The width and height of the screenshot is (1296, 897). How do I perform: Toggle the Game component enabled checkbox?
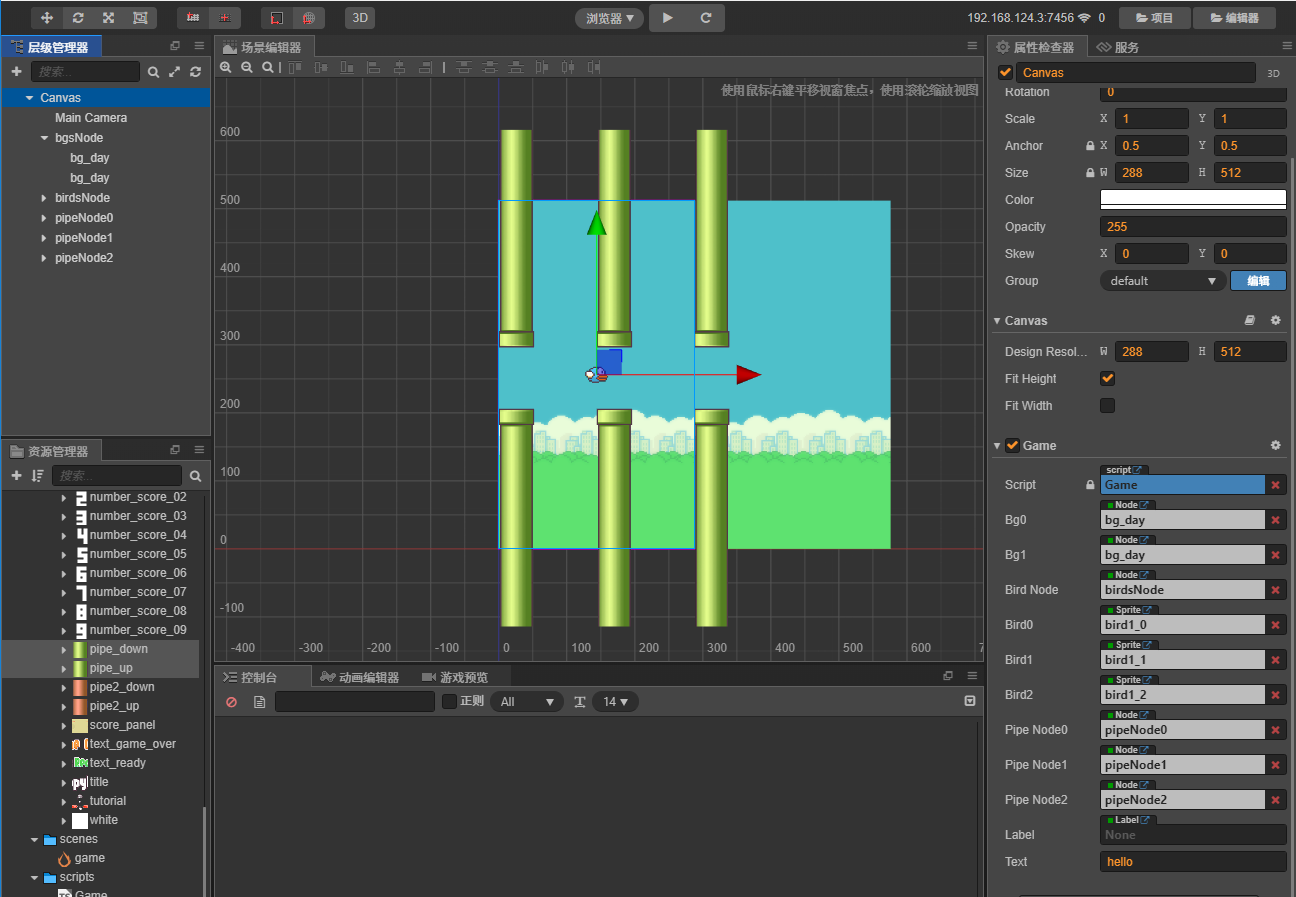click(x=1012, y=445)
